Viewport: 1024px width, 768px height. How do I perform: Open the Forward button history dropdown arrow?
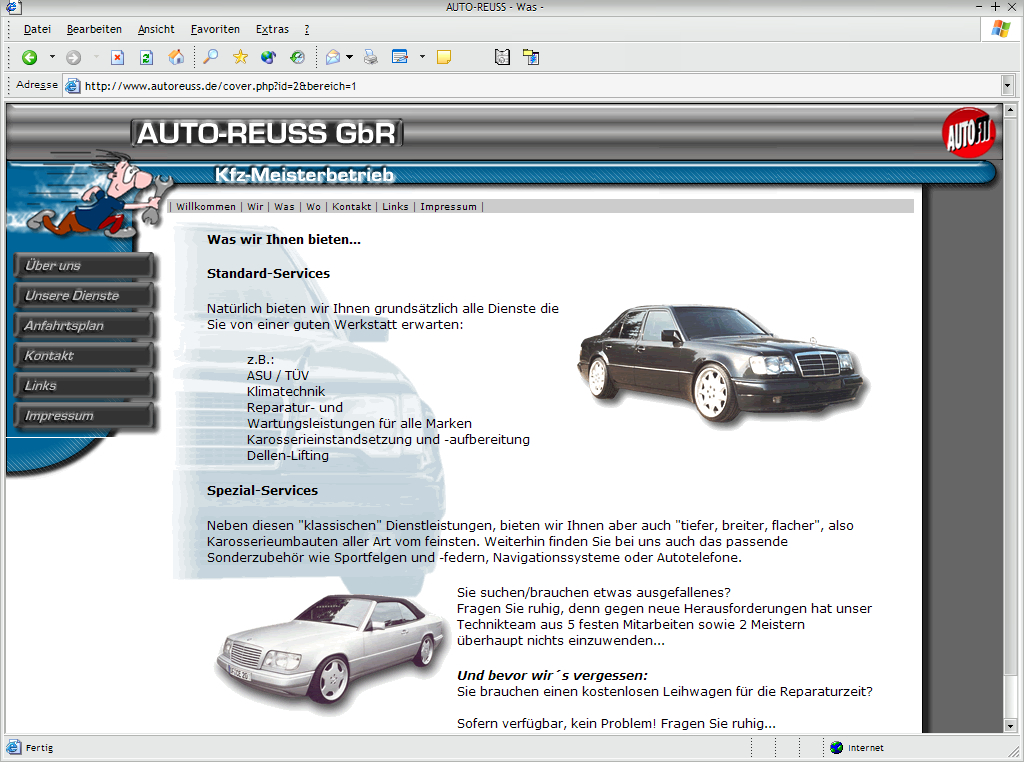[x=96, y=57]
